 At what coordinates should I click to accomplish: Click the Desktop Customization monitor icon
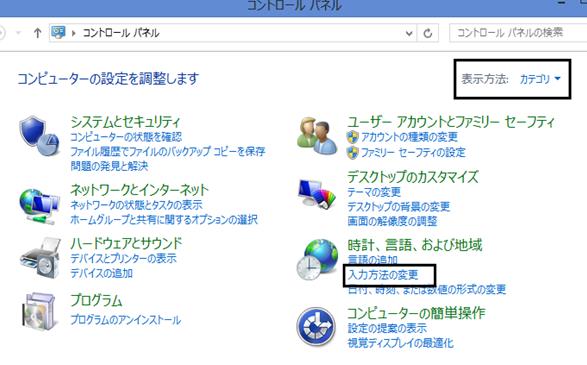coord(317,194)
